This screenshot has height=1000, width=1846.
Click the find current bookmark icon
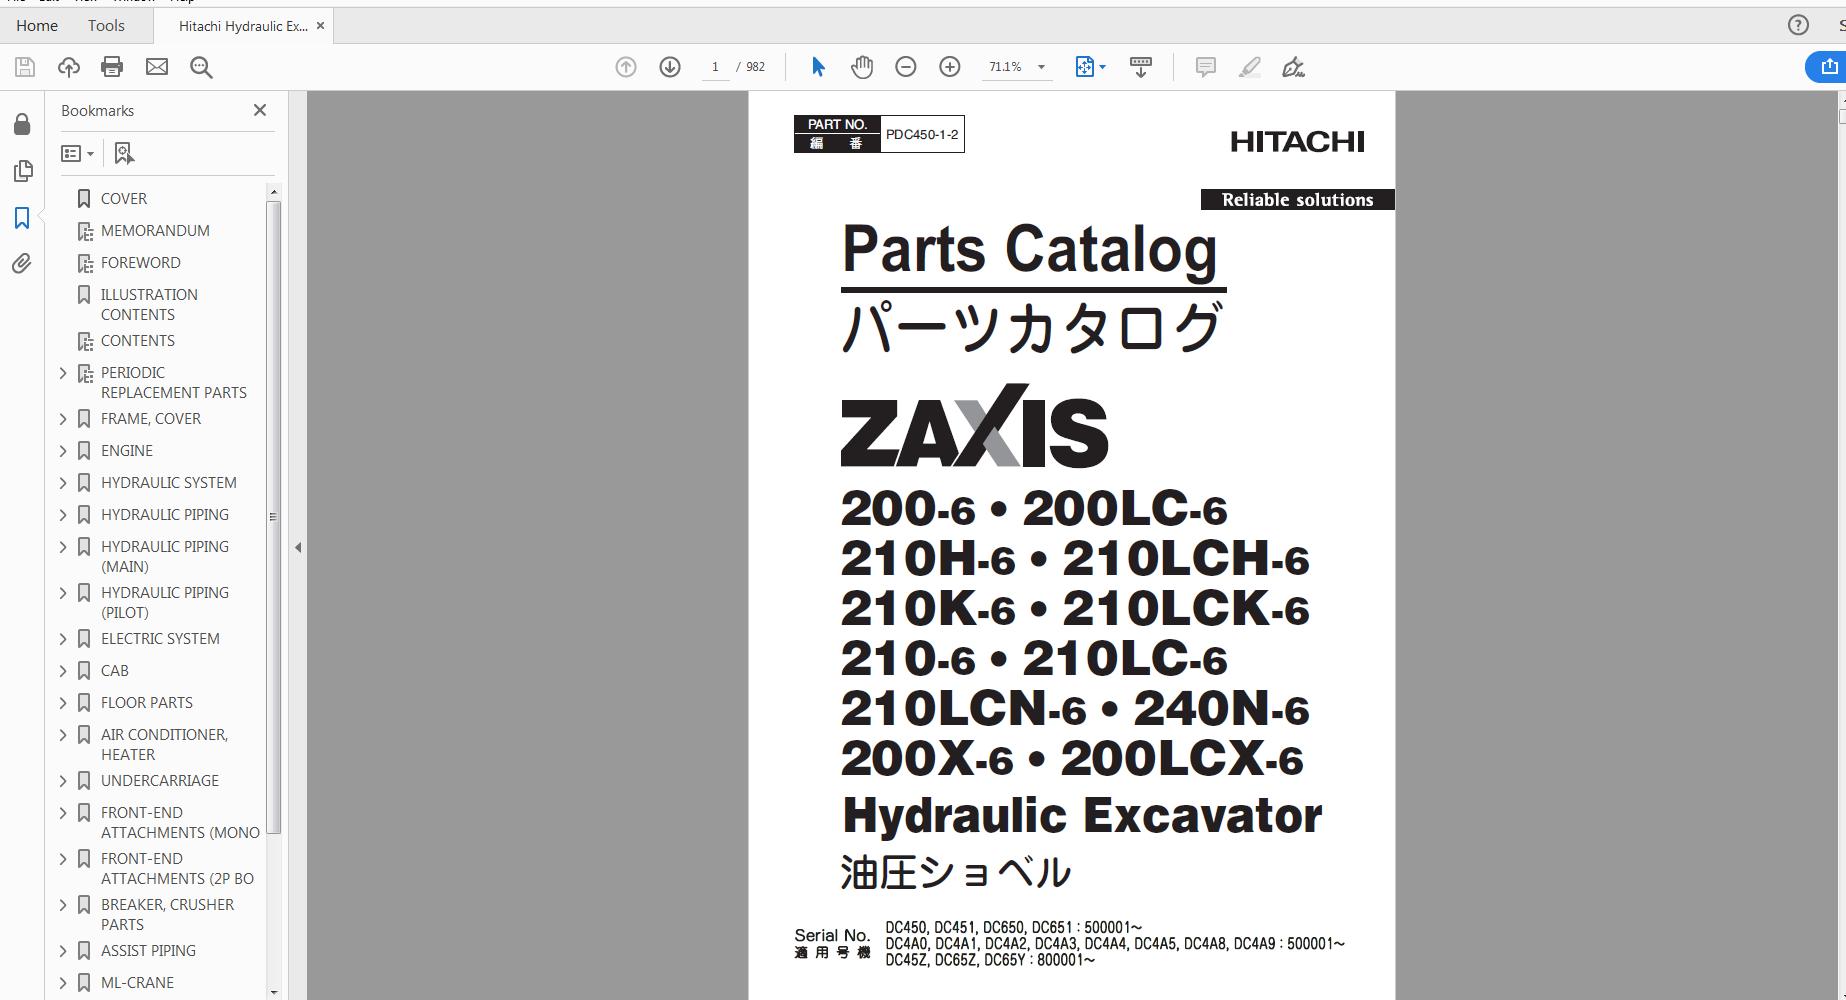pos(124,153)
